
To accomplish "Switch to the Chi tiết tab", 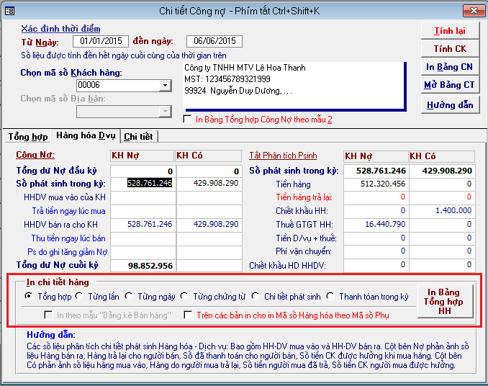I will point(138,137).
